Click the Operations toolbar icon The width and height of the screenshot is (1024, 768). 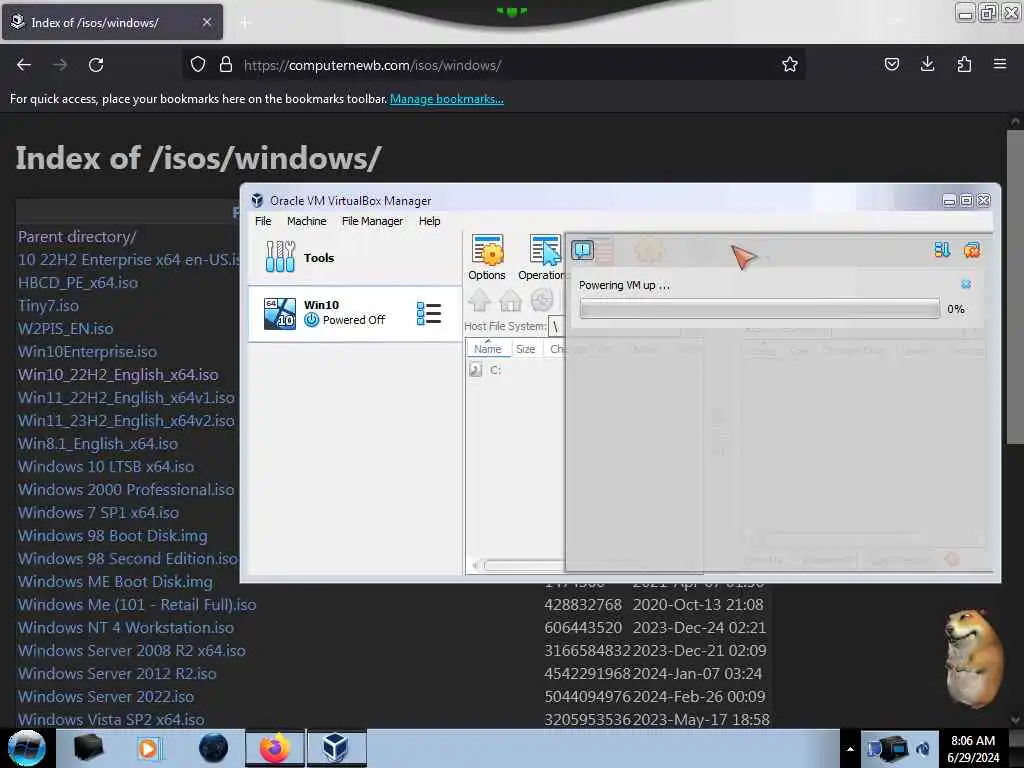point(542,257)
